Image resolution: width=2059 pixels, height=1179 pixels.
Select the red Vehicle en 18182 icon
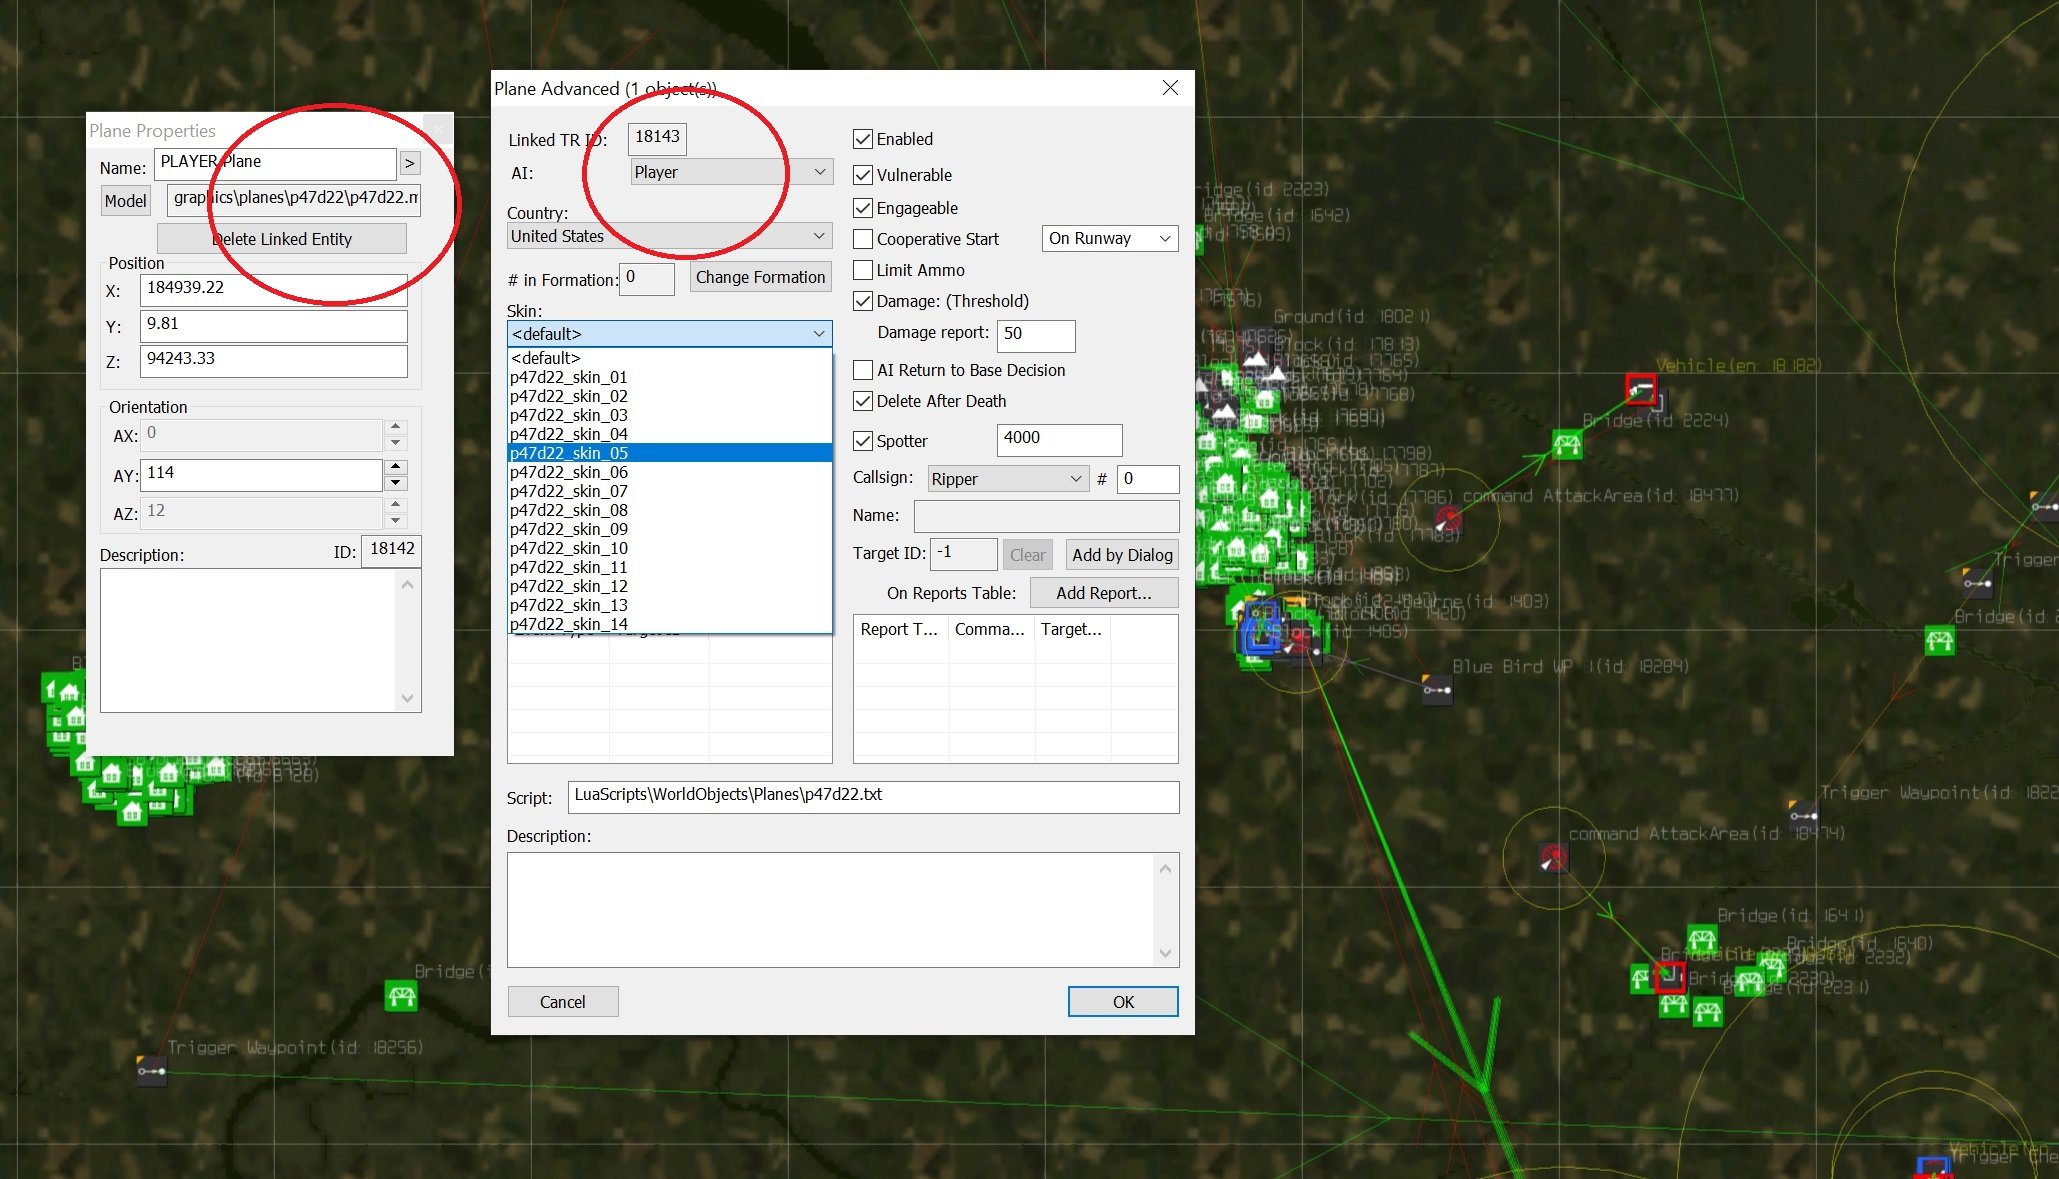tap(1641, 388)
